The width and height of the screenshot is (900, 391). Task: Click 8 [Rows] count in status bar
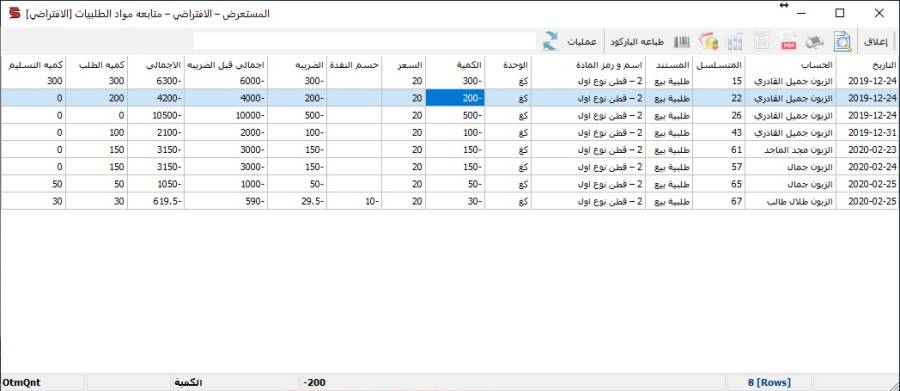[x=769, y=382]
